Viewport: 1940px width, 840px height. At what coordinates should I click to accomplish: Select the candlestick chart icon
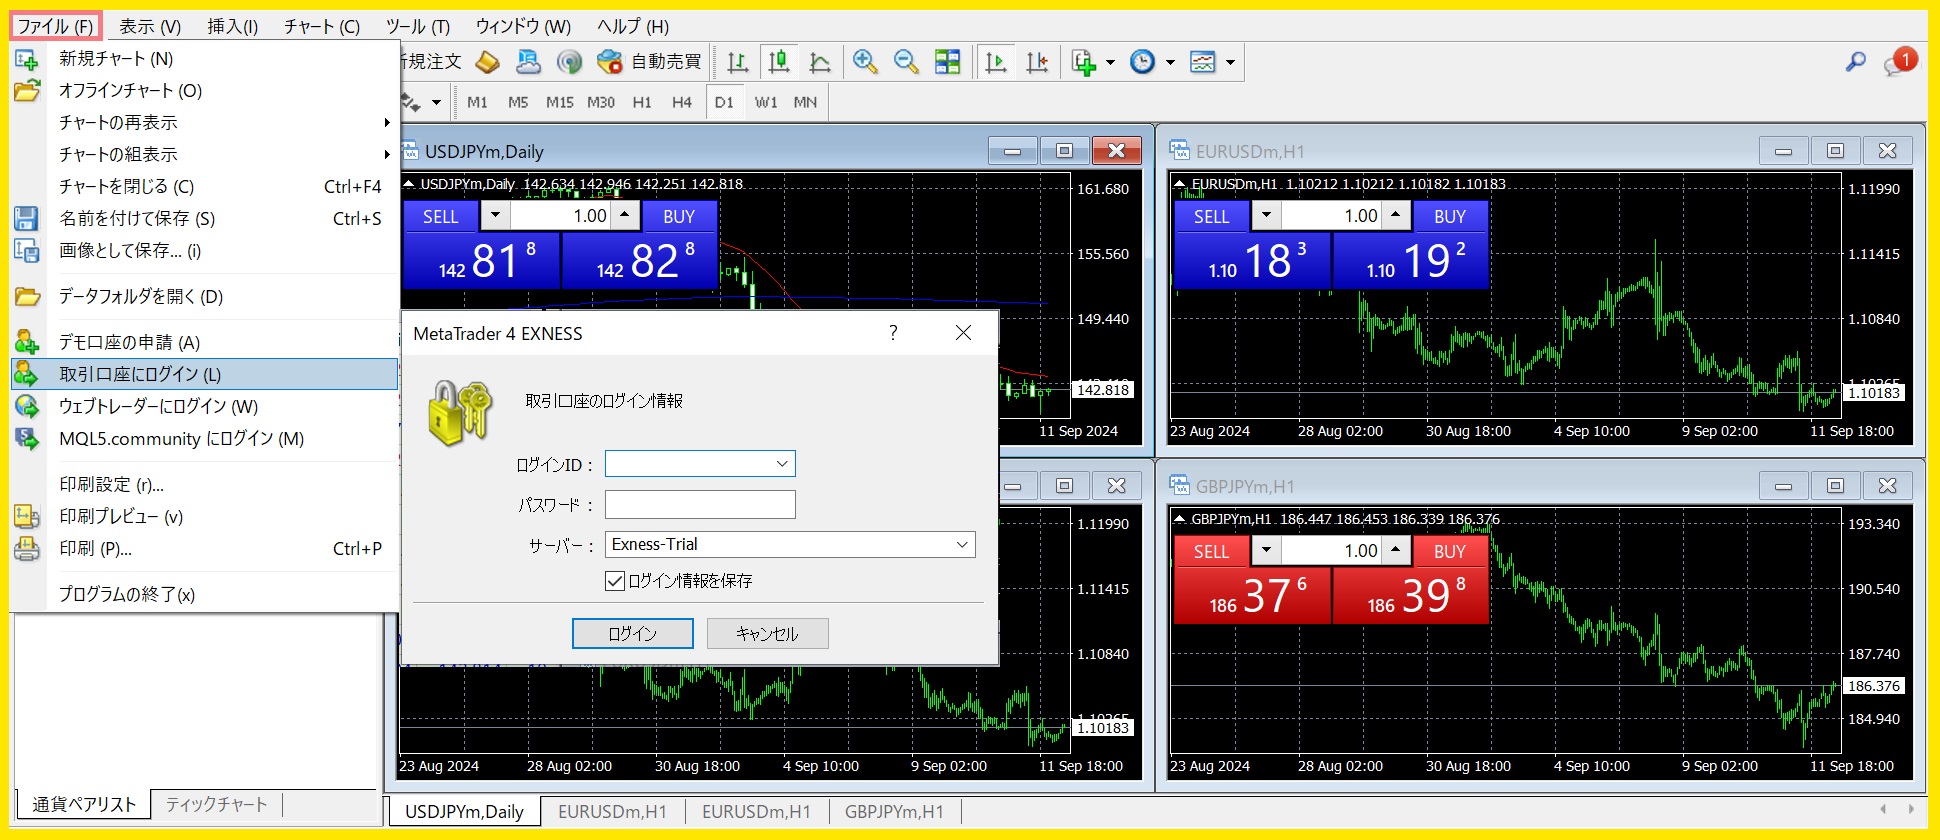tap(779, 62)
